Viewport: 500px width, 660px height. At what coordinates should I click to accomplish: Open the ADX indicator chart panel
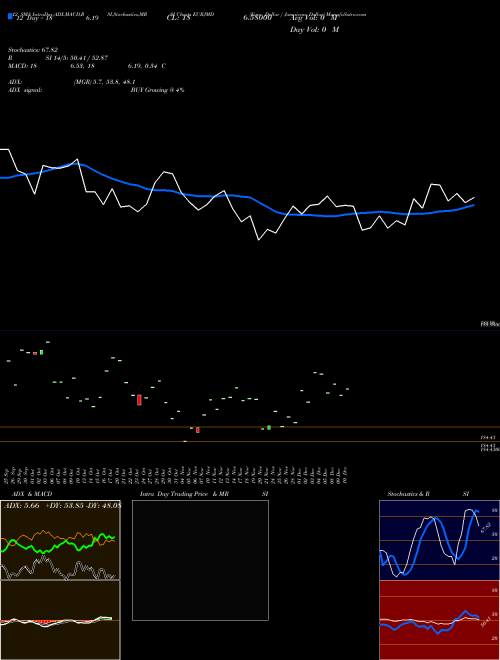pyautogui.click(x=60, y=540)
